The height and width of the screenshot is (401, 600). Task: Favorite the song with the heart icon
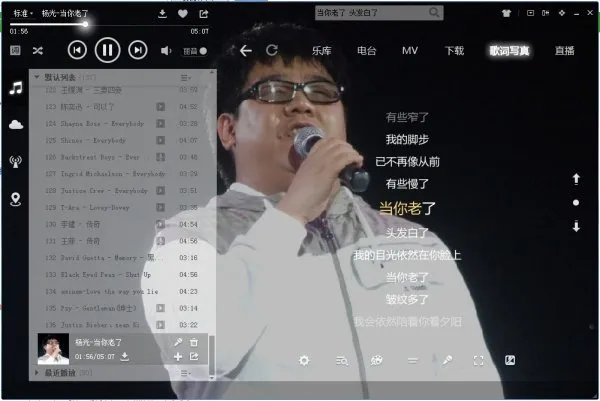(x=183, y=14)
